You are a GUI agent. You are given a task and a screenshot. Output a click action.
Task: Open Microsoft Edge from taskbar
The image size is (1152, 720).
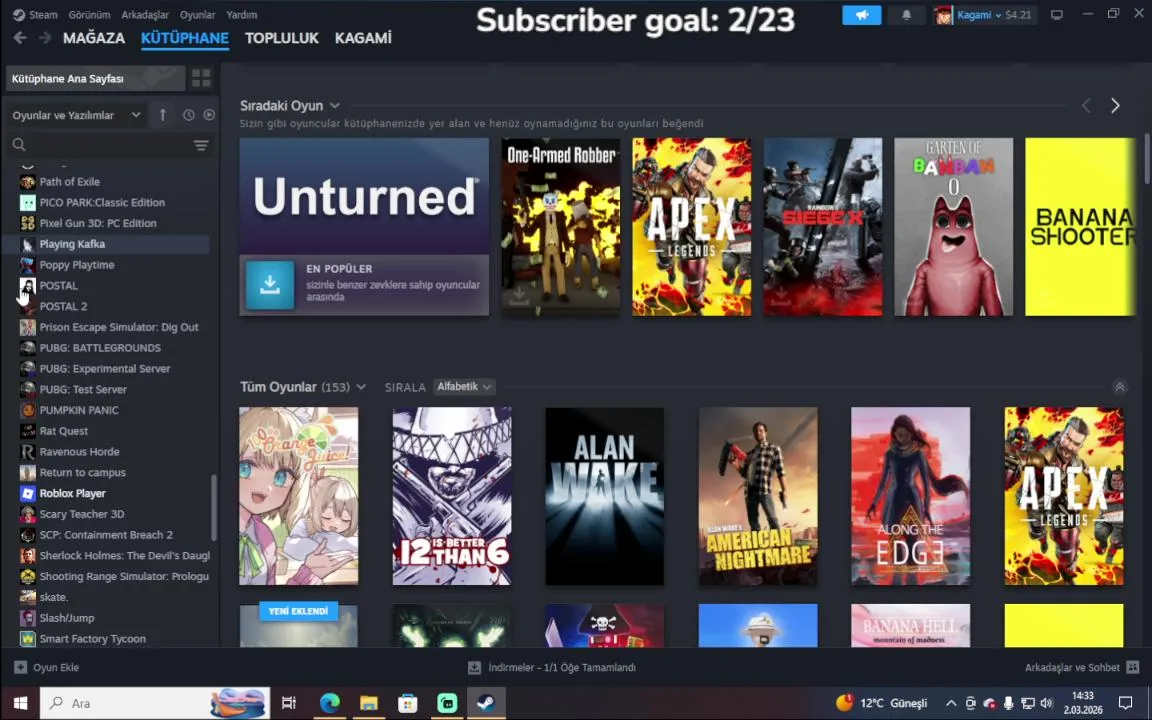click(x=330, y=703)
